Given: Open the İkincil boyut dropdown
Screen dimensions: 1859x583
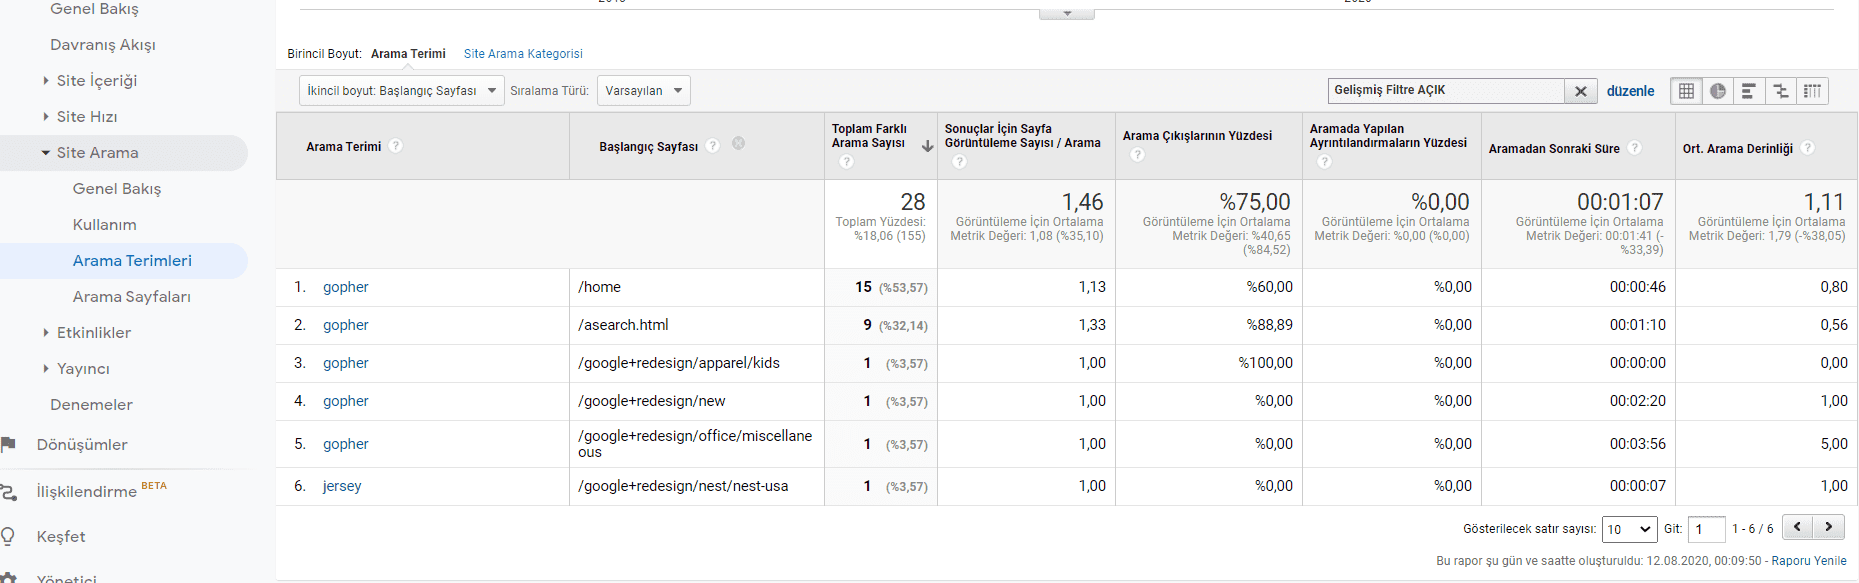Looking at the screenshot, I should (401, 91).
